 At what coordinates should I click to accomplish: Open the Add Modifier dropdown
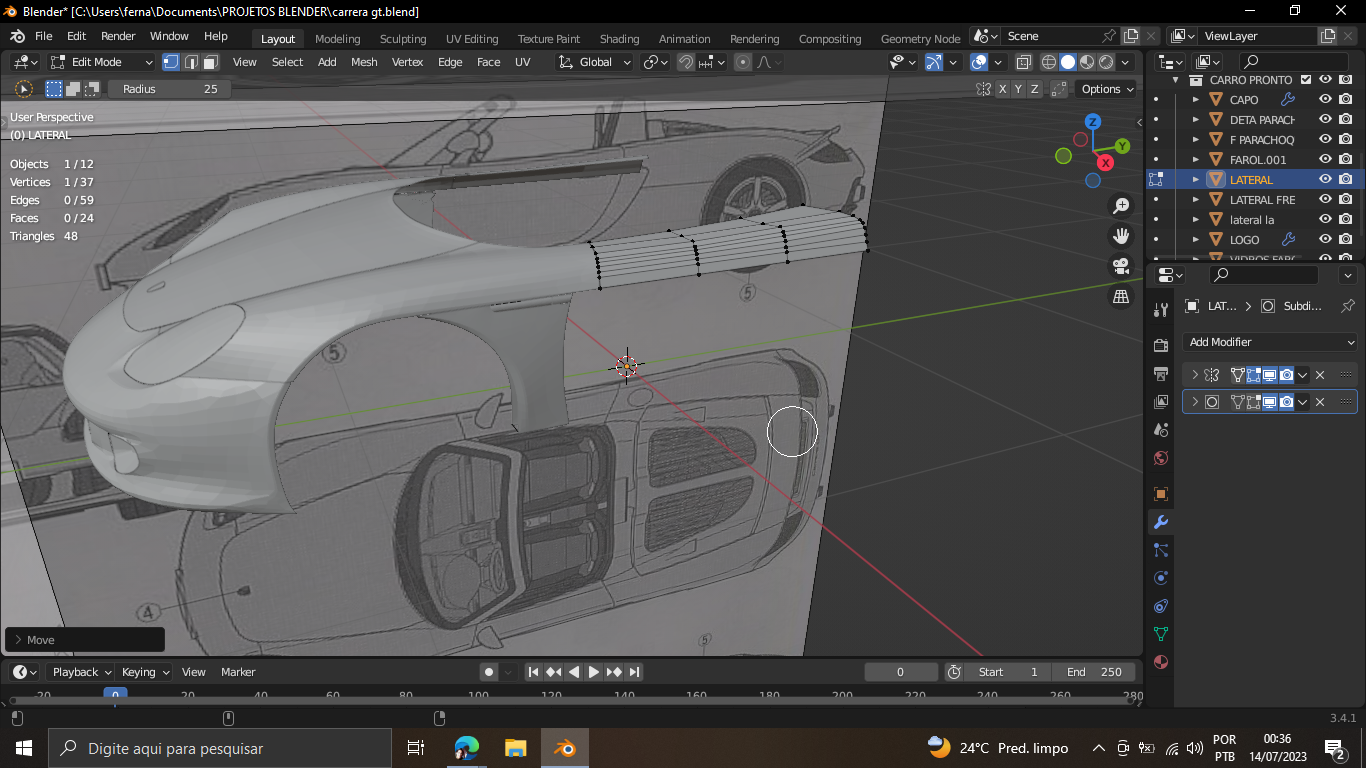point(1269,342)
